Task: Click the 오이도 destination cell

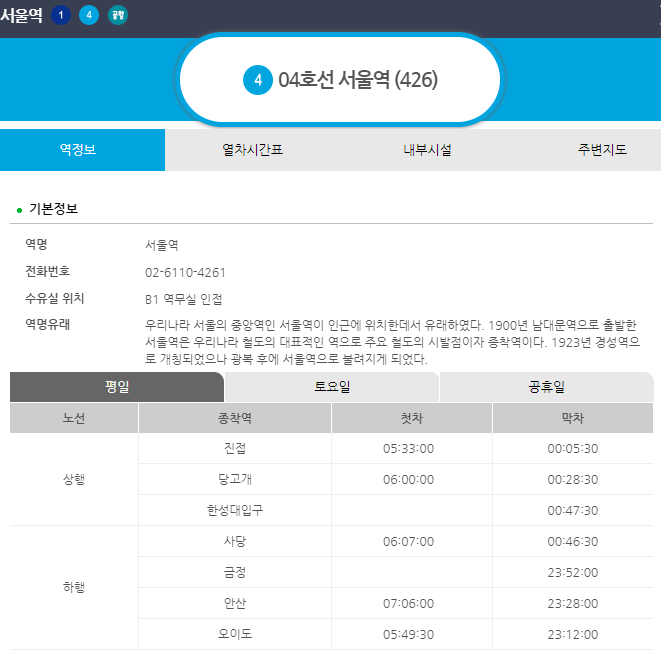Action: pos(235,634)
